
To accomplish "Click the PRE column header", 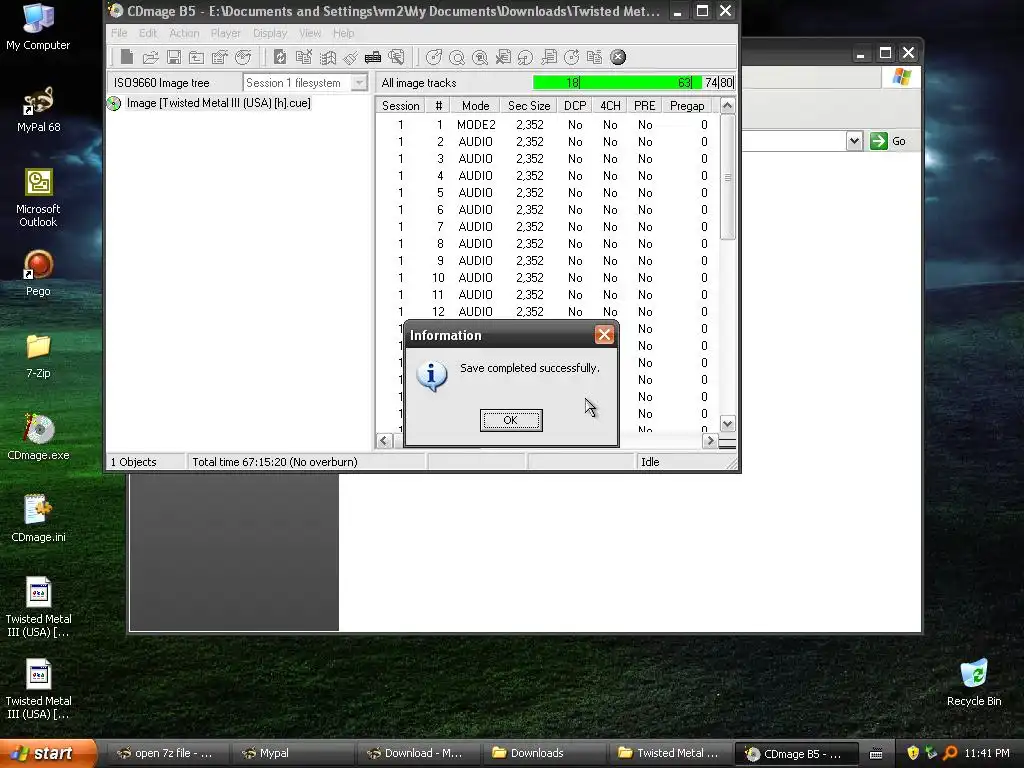I will [645, 106].
